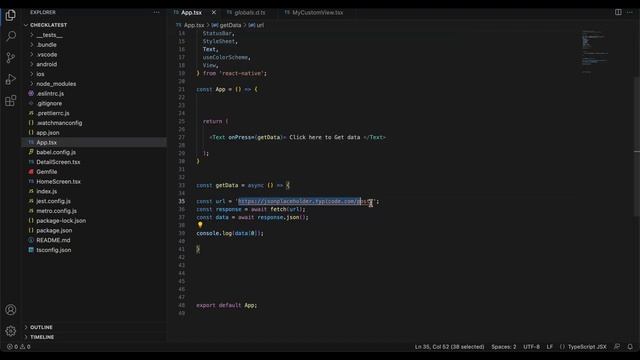Click the Explorer more actions ellipsis
640x360 pixels.
coord(156,12)
